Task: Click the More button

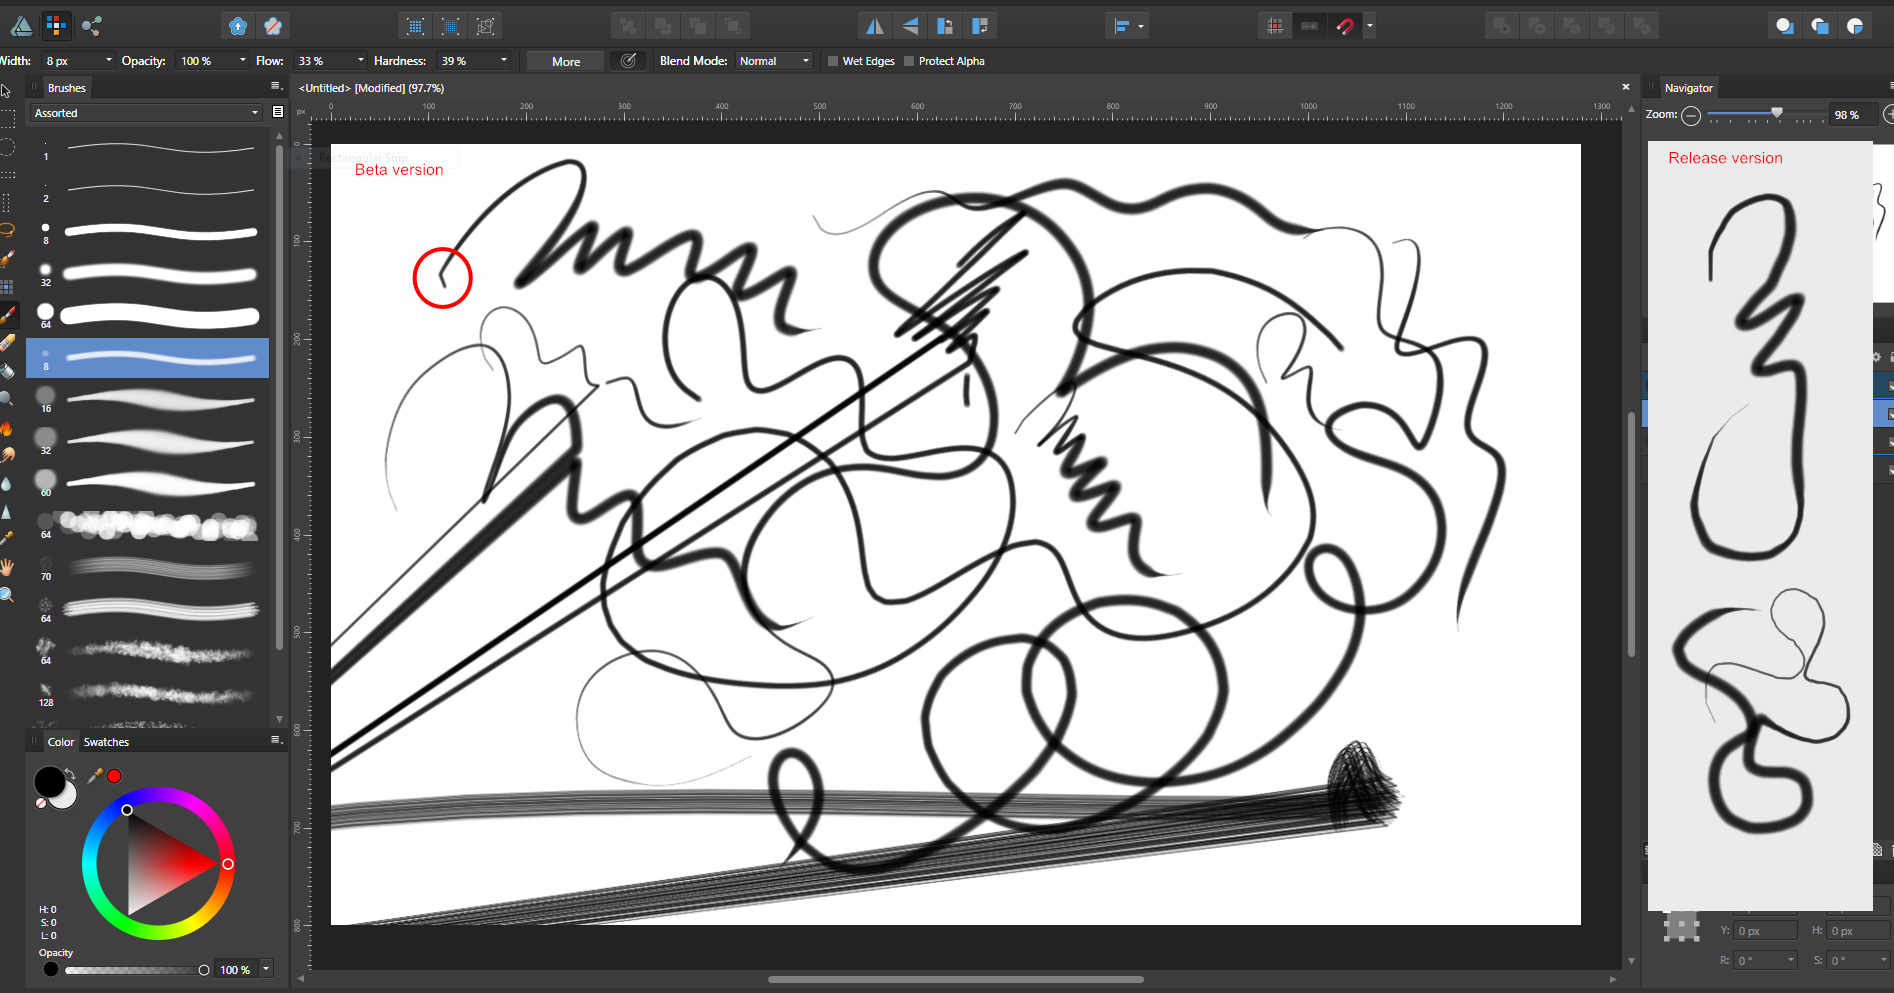Action: click(x=565, y=62)
